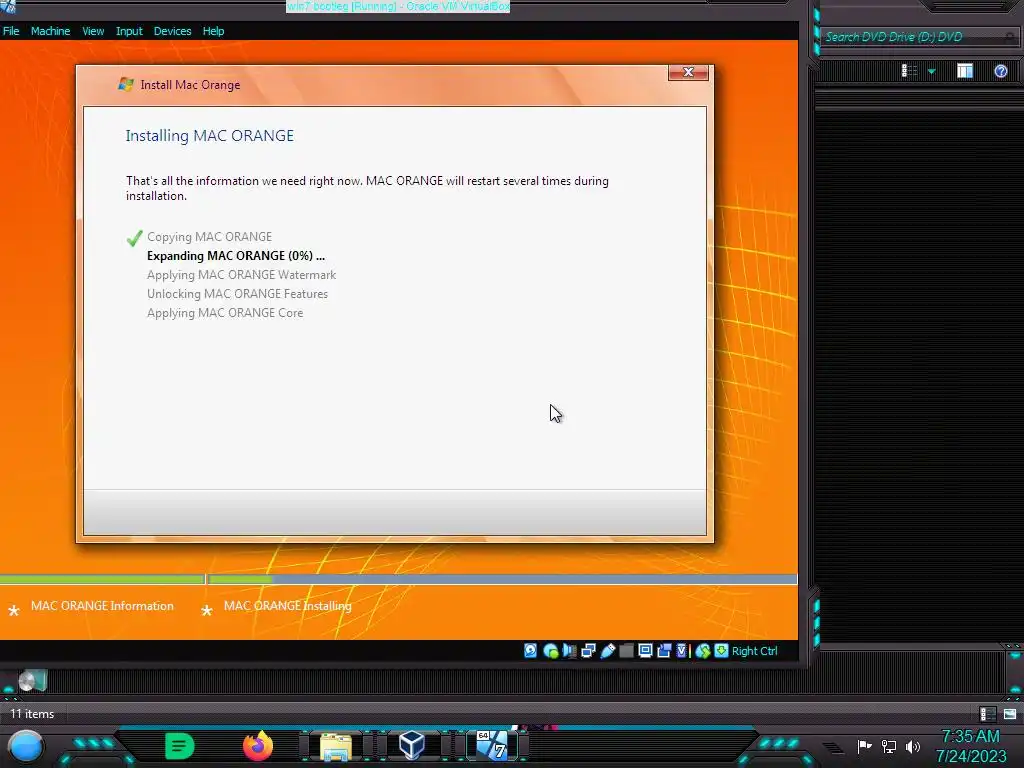Click the USB devices indicator icon
The width and height of the screenshot is (1024, 768).
point(607,650)
